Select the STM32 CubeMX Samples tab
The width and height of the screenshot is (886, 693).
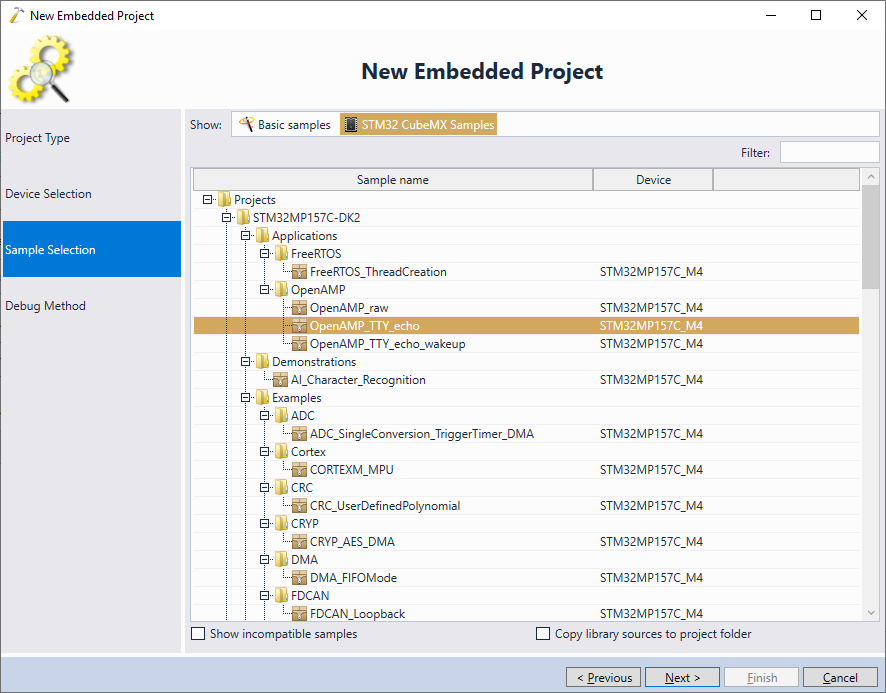click(x=419, y=124)
